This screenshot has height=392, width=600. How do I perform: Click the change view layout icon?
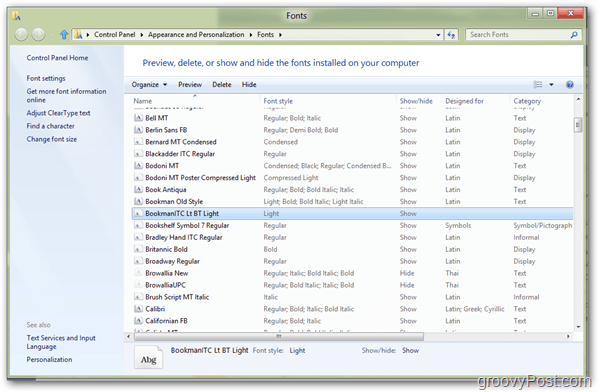(x=538, y=85)
